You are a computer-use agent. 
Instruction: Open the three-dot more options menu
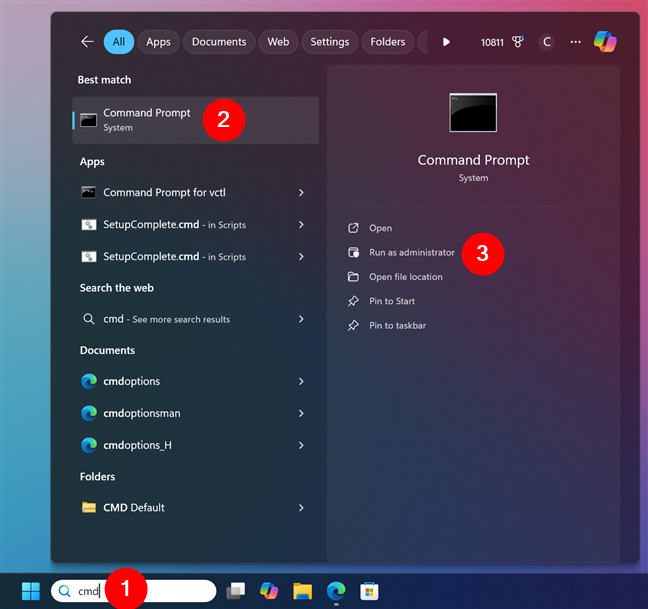(575, 42)
